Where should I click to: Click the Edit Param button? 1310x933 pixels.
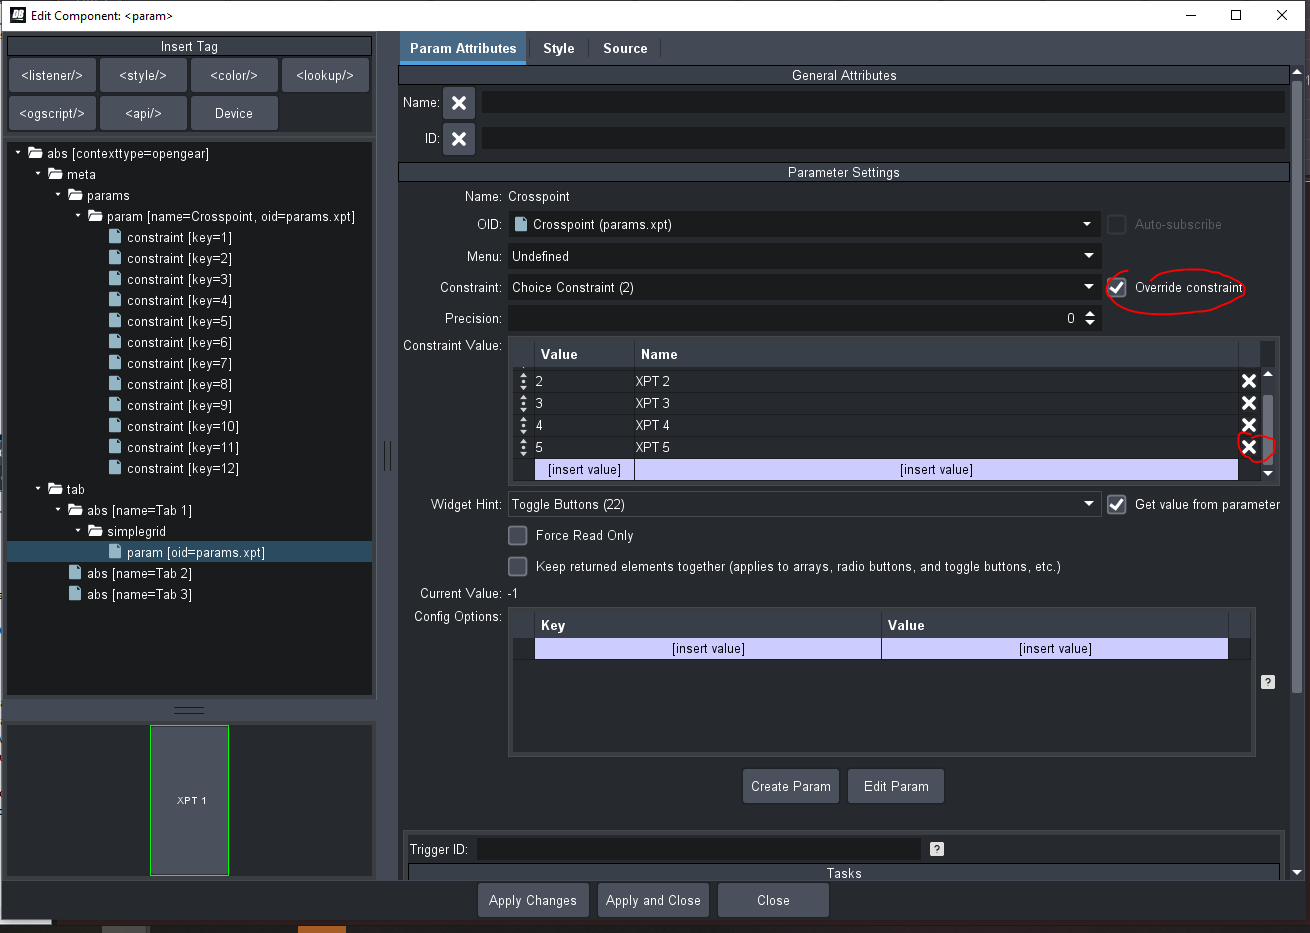896,786
